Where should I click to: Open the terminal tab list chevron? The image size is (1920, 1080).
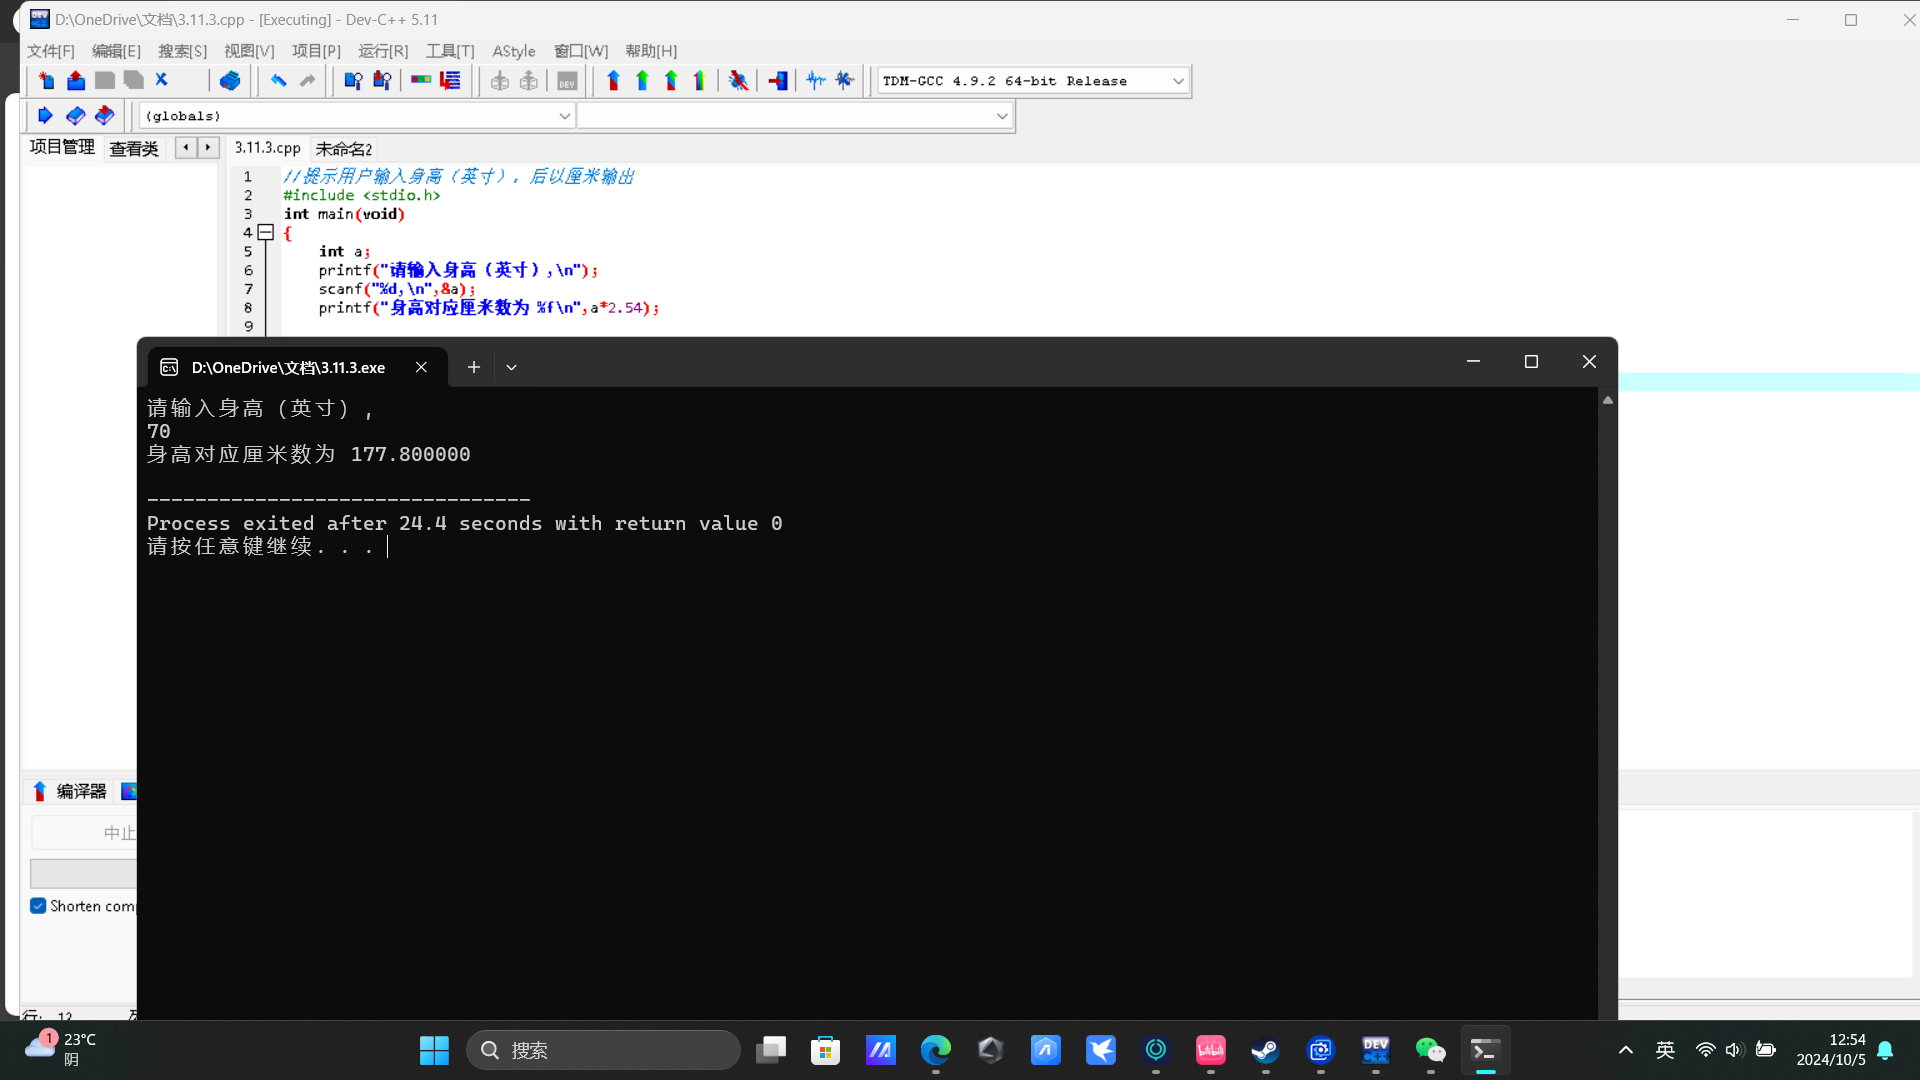[511, 367]
